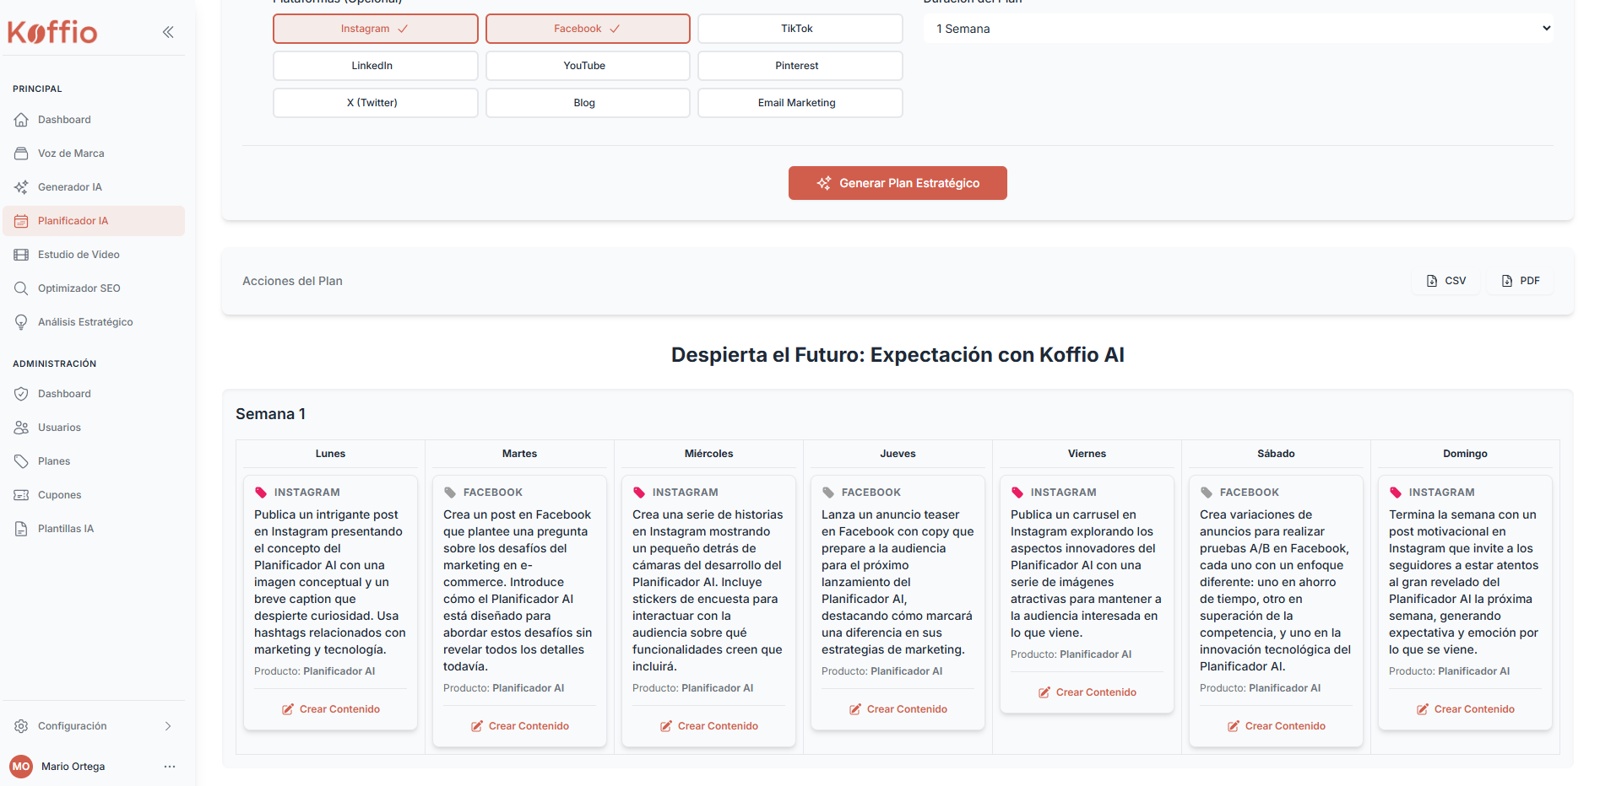Click the tag icon on Lunes Instagram card
1600x786 pixels.
[x=261, y=492]
